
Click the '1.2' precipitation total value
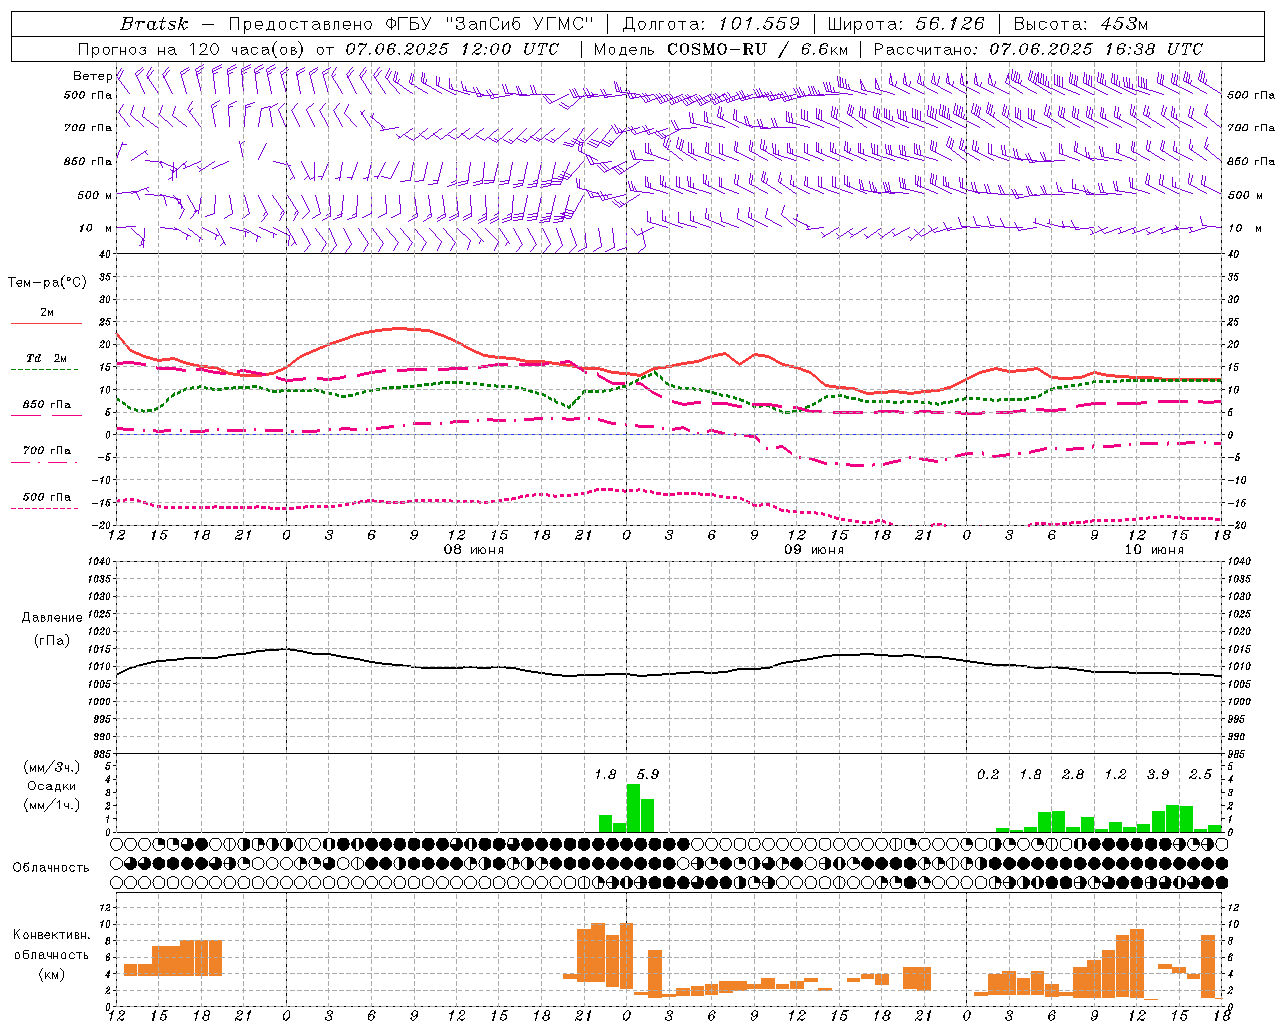click(x=1116, y=774)
